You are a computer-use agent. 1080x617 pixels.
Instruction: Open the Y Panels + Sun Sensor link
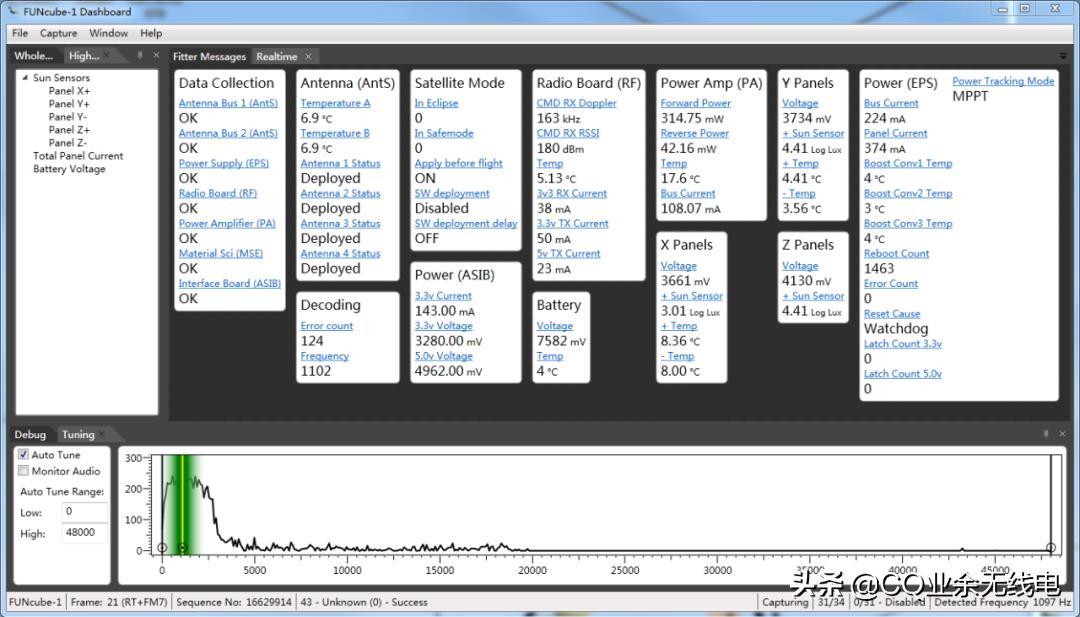click(x=813, y=134)
